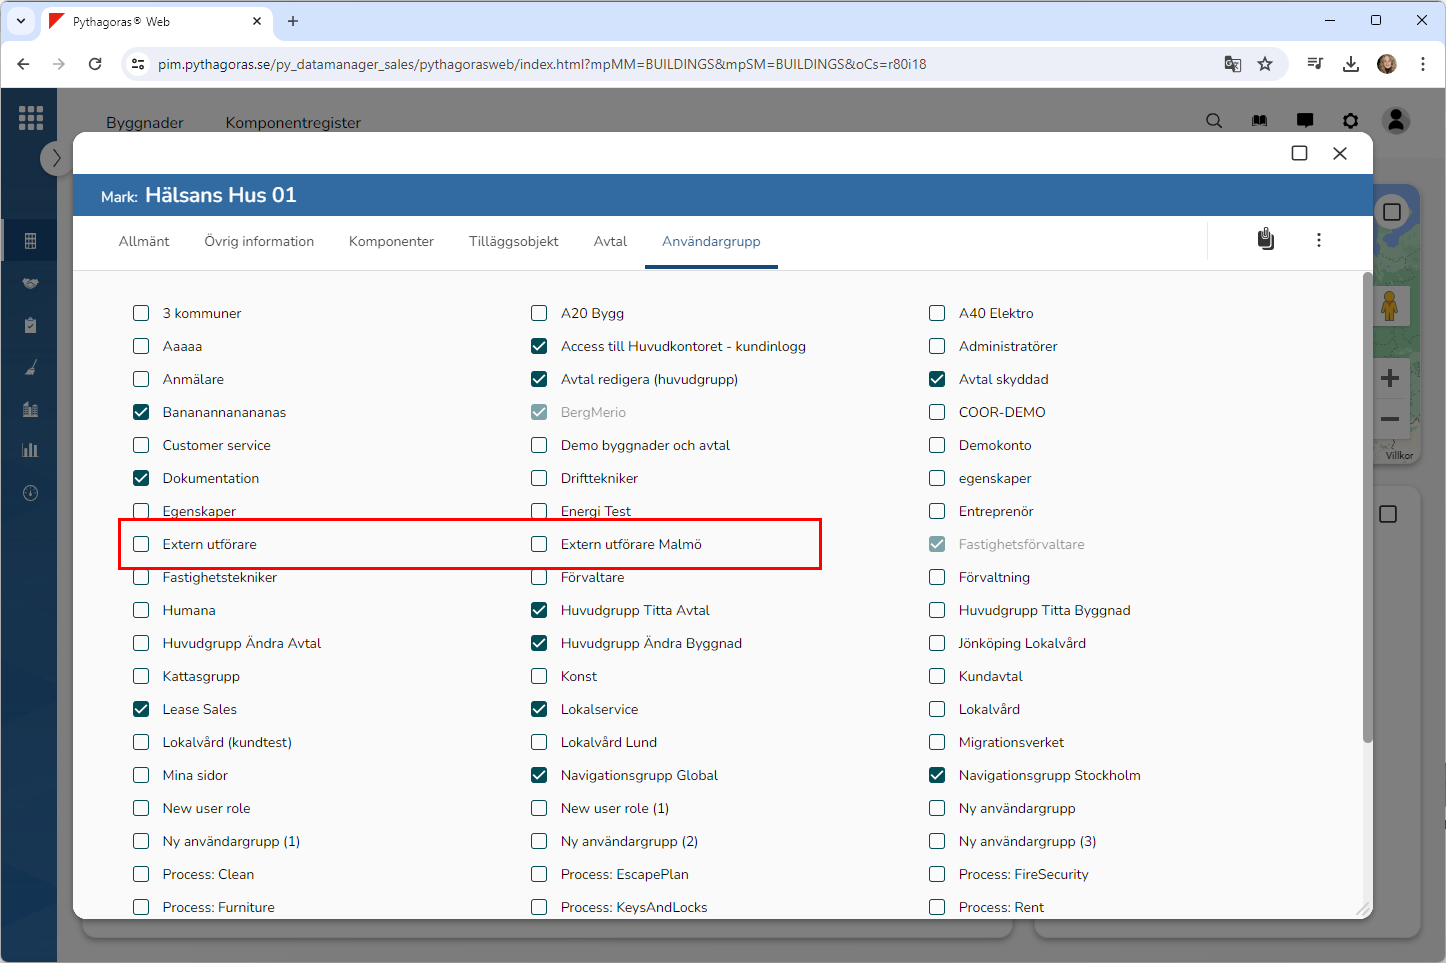Uncheck the Dokumentation checkbox
This screenshot has width=1446, height=963.
tap(141, 478)
